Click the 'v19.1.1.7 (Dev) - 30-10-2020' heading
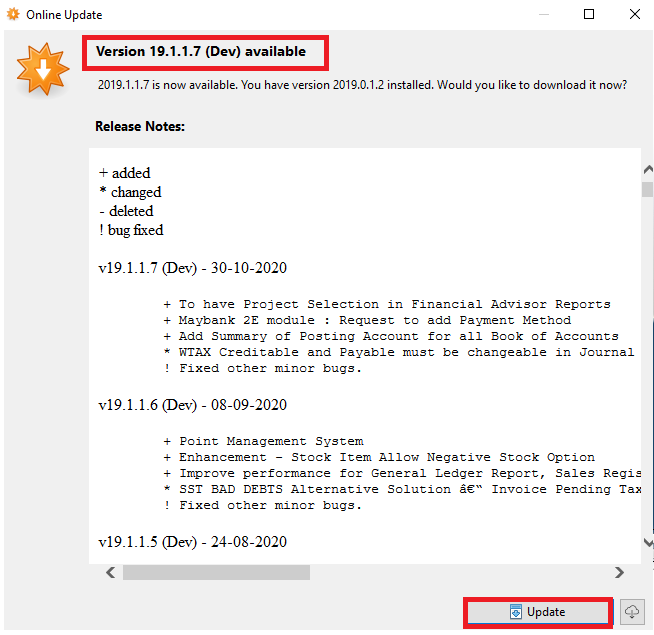The width and height of the screenshot is (654, 635). pyautogui.click(x=193, y=268)
